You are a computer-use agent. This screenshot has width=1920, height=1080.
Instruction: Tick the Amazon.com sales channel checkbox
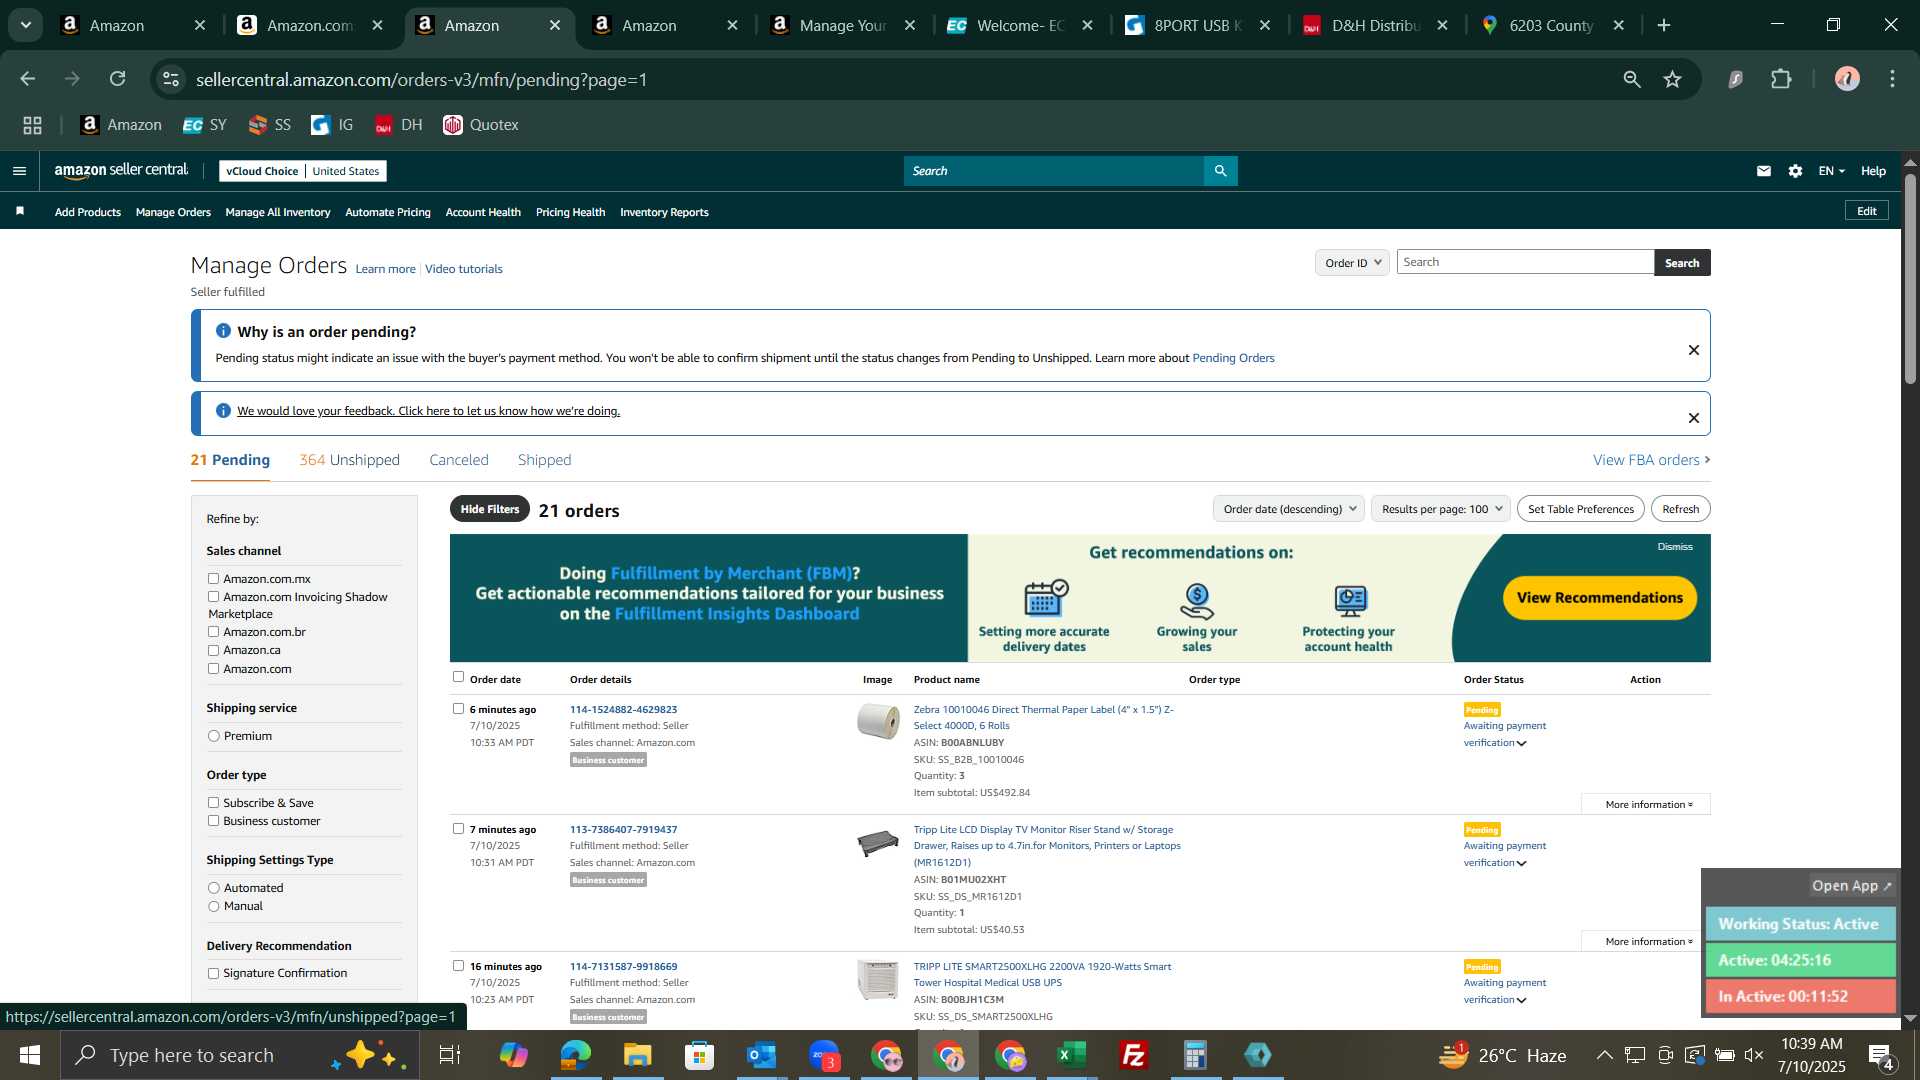point(213,669)
